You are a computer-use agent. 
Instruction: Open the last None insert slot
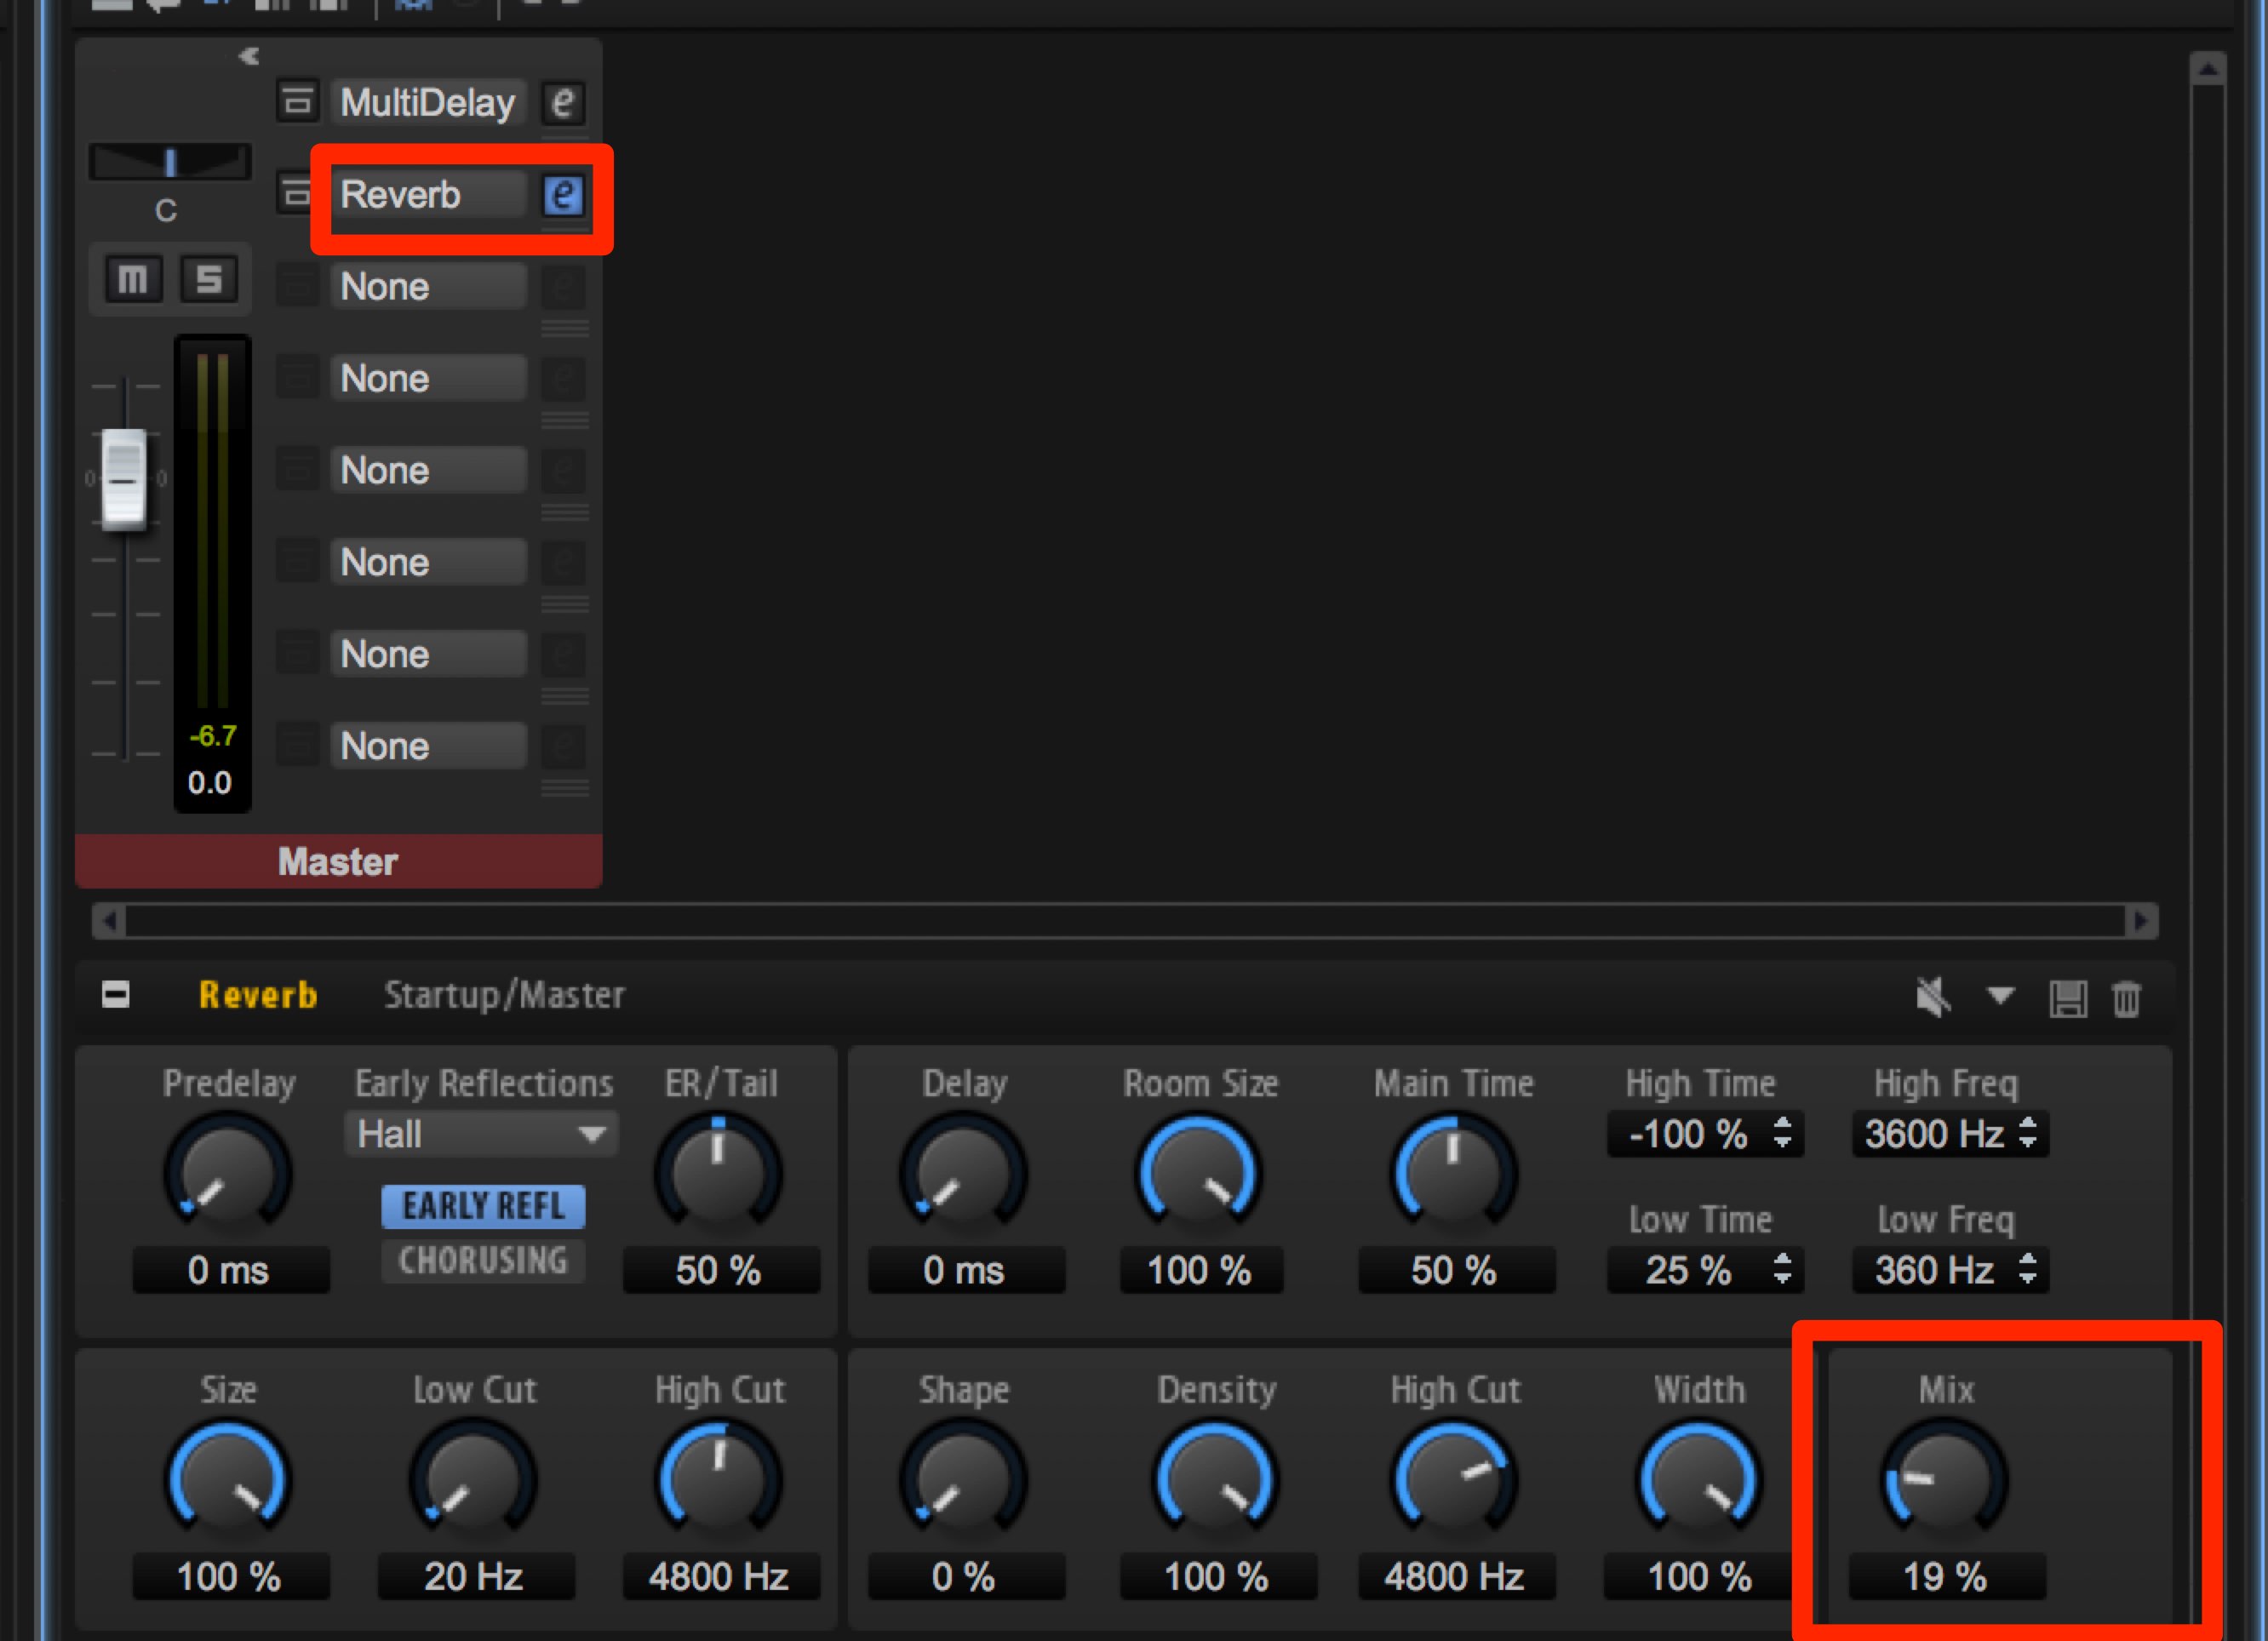click(428, 746)
